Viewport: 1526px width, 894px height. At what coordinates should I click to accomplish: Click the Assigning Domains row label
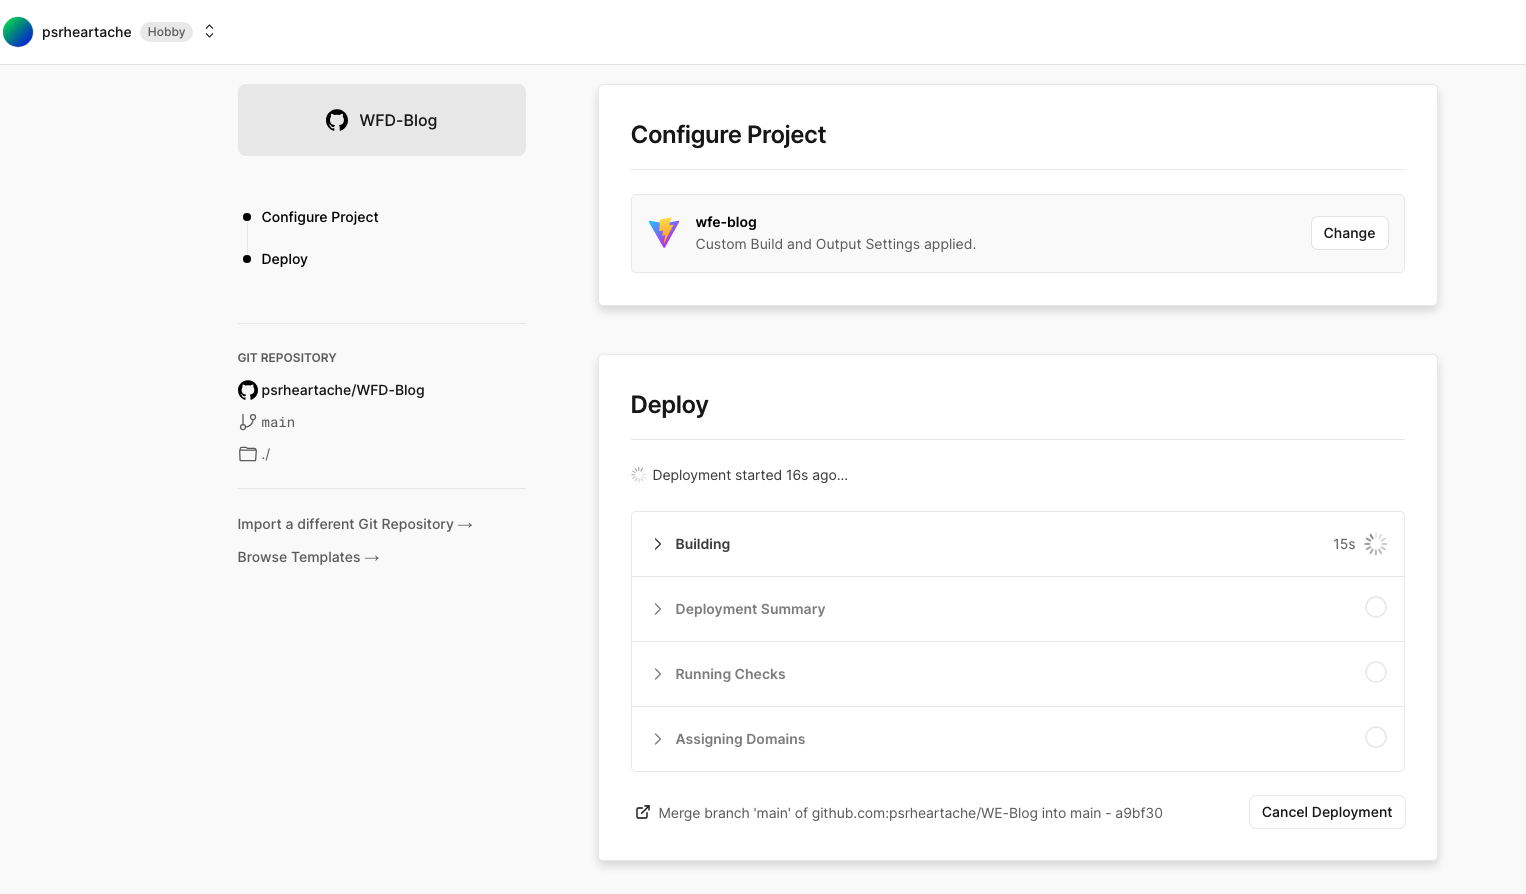[x=740, y=739]
